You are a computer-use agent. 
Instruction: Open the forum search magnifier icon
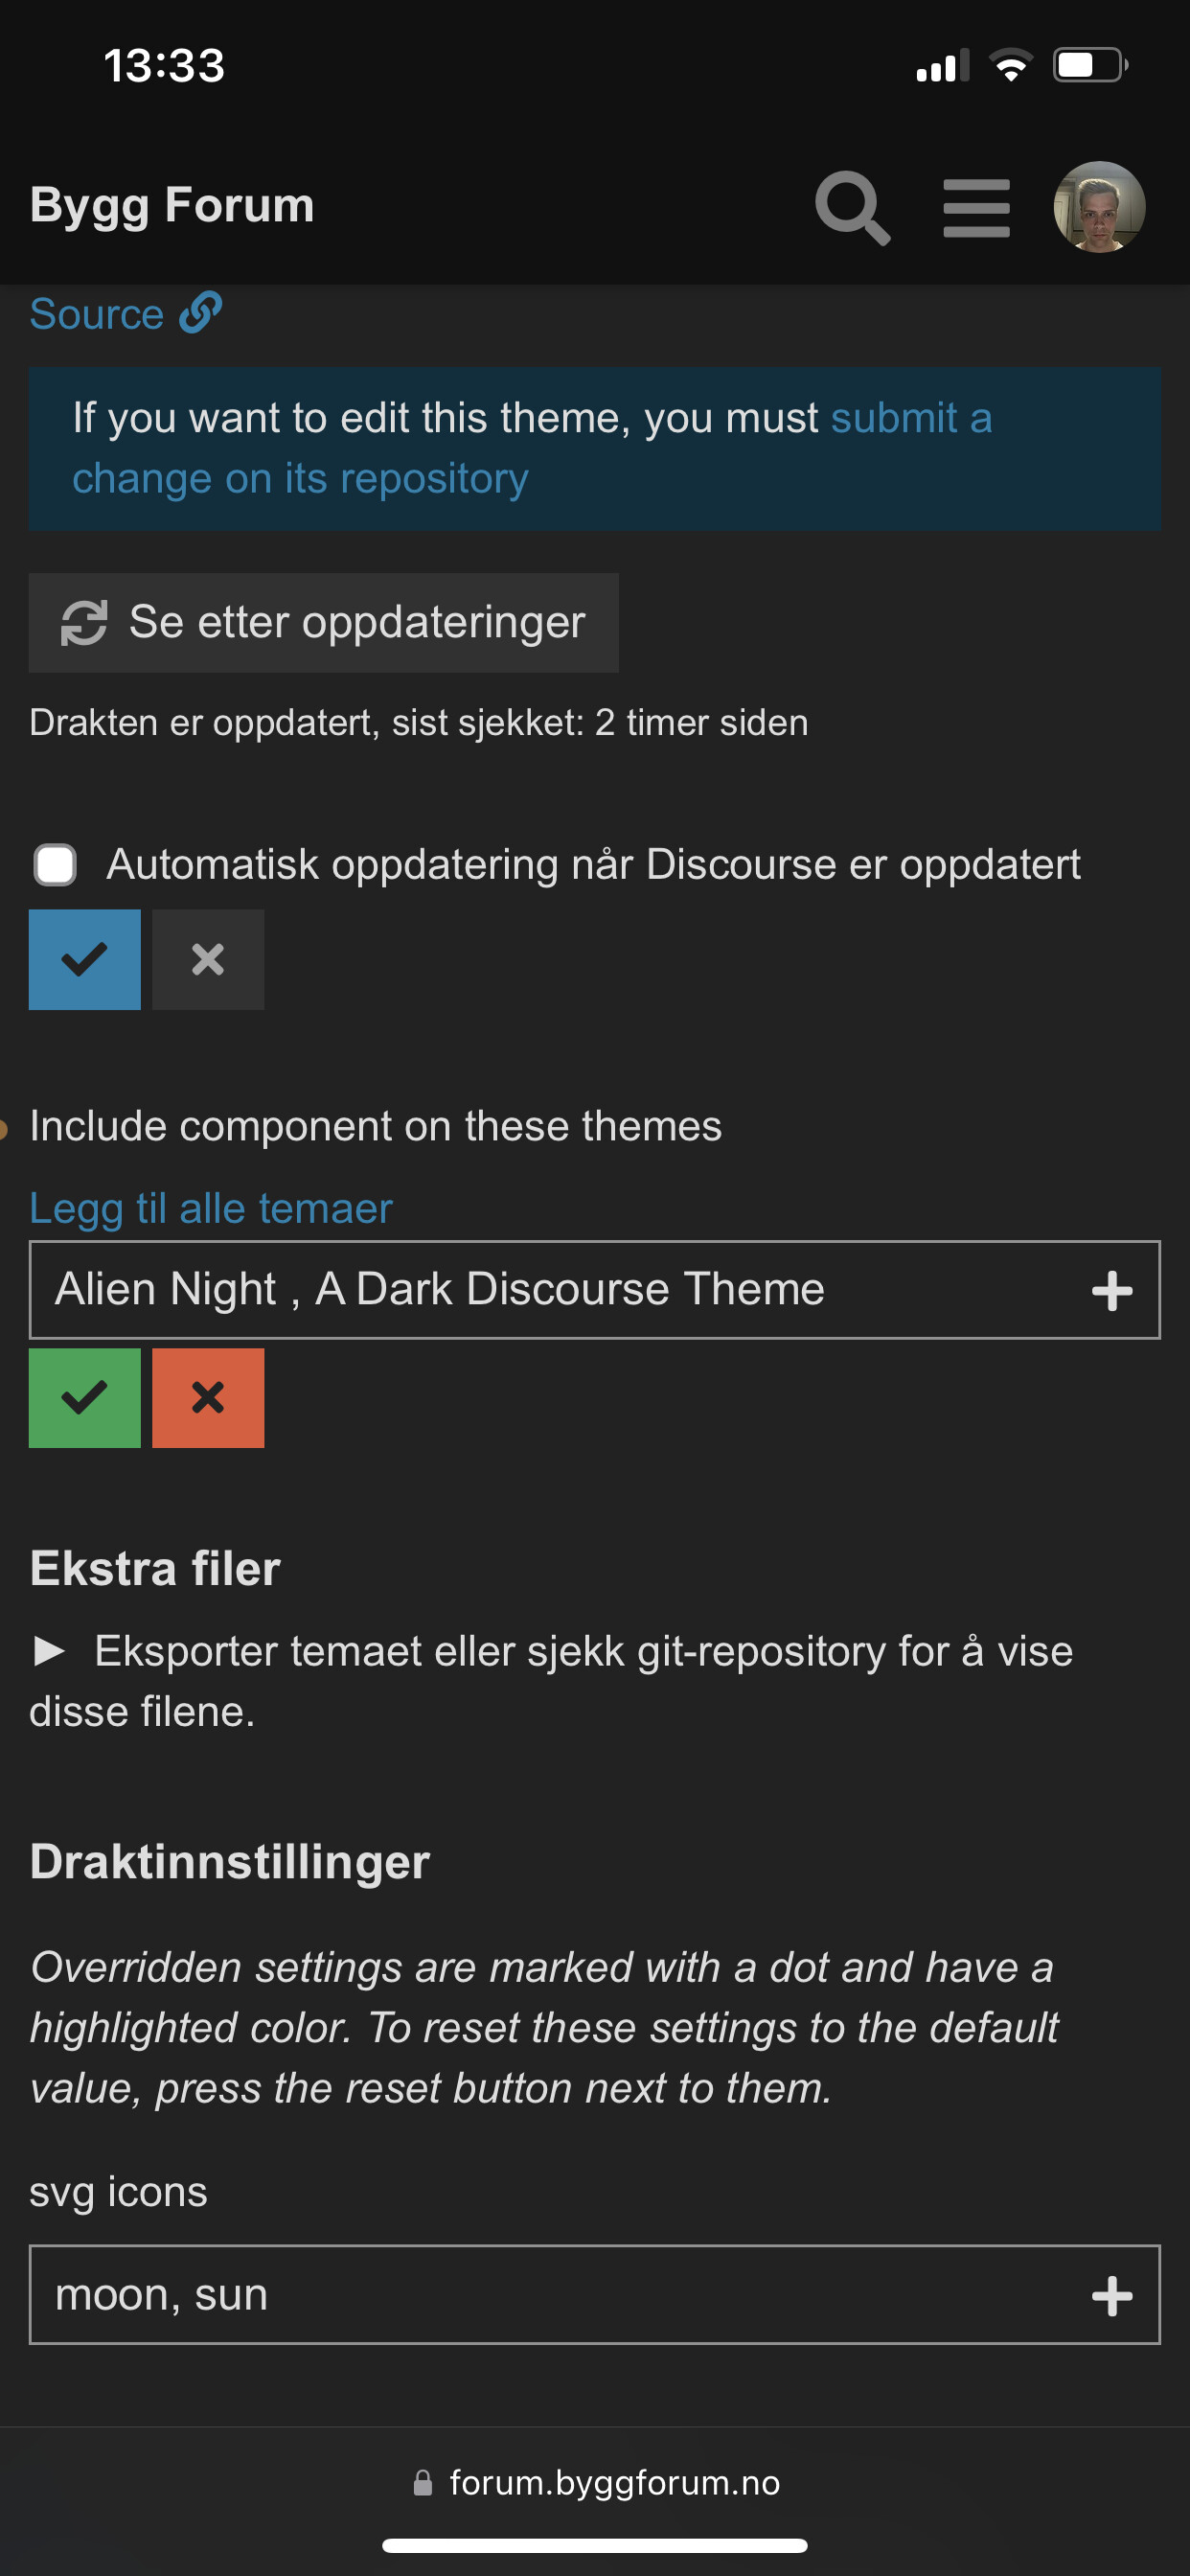(x=851, y=207)
